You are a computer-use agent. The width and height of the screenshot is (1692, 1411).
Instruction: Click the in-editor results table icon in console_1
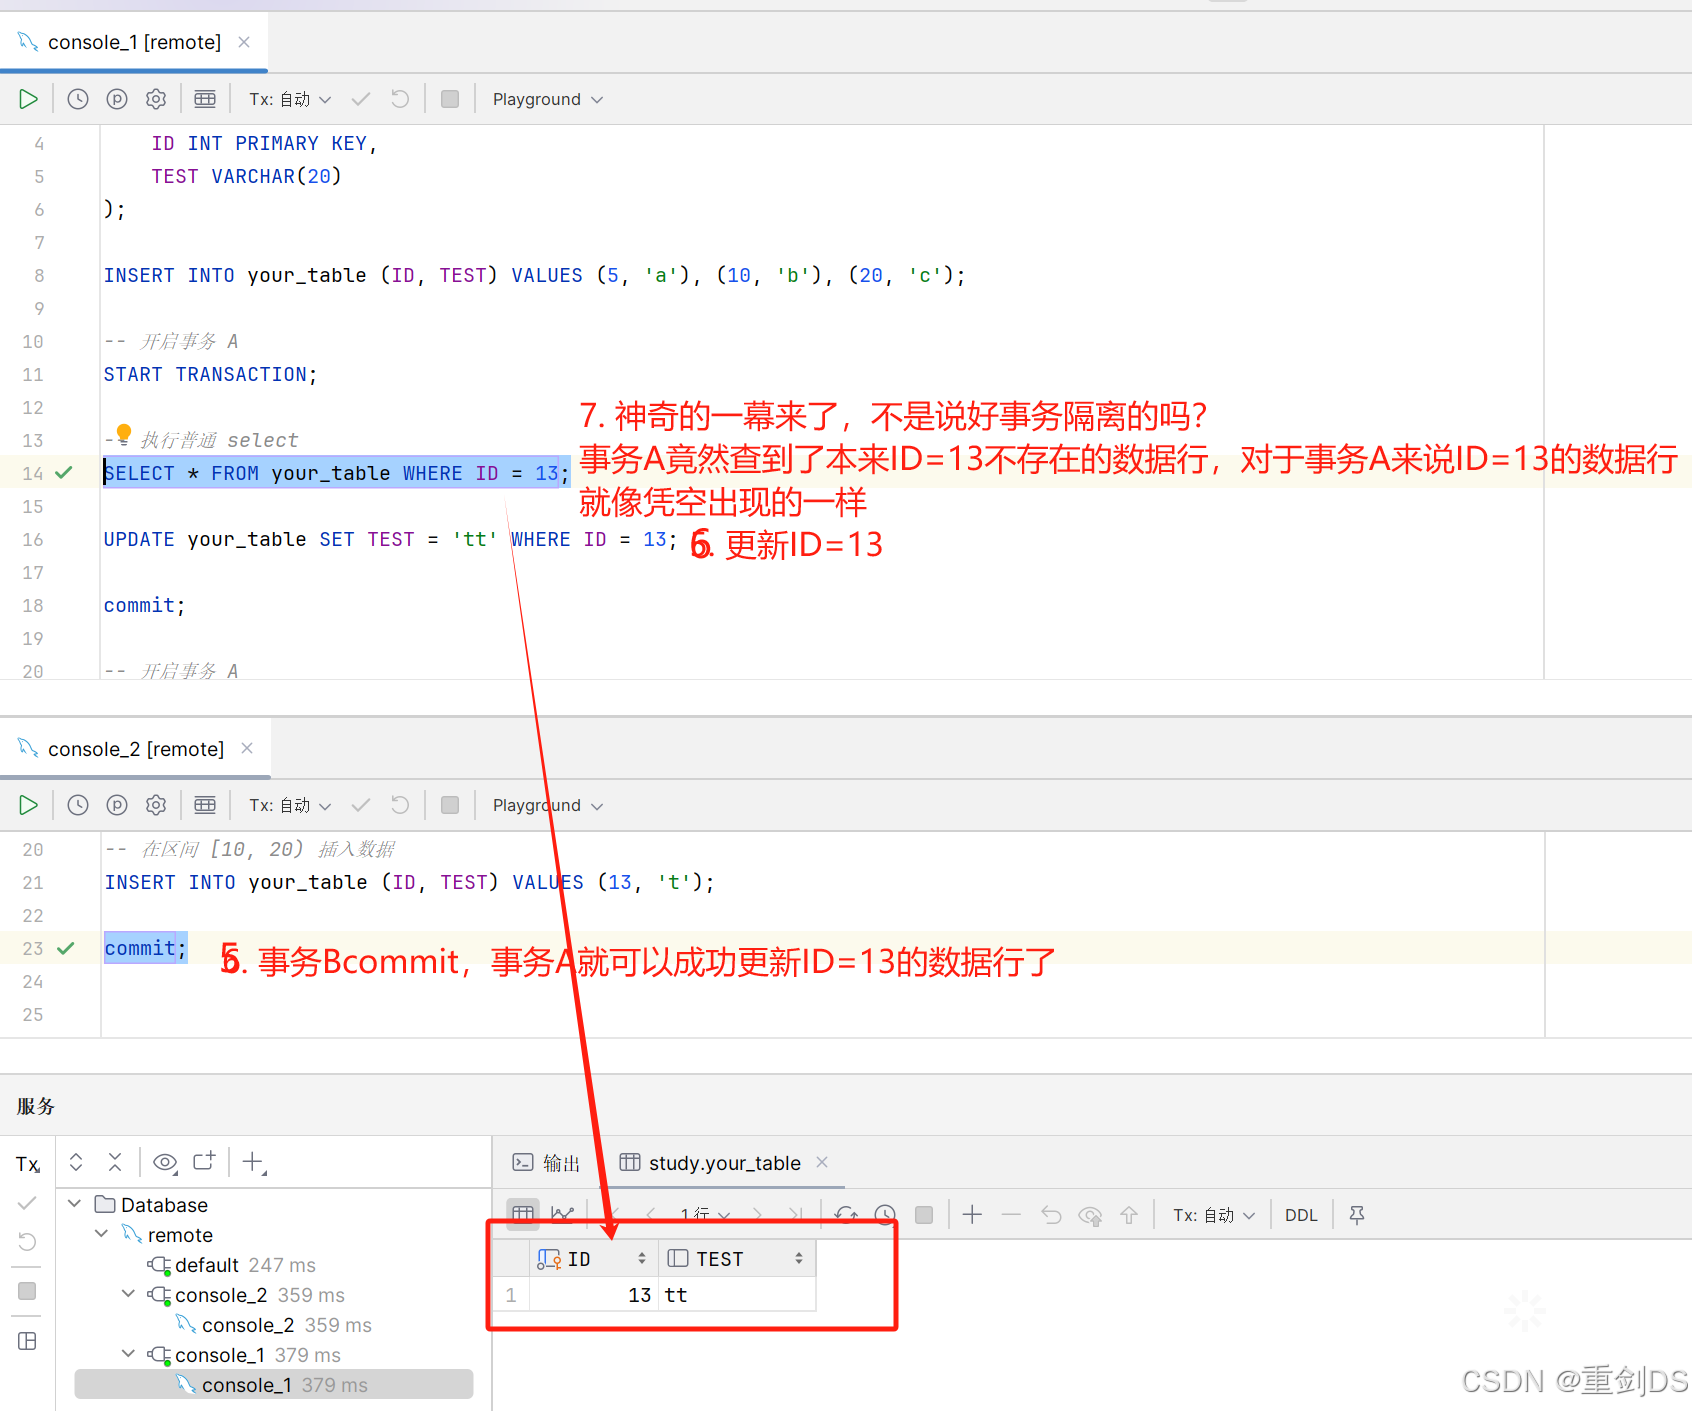coord(205,99)
